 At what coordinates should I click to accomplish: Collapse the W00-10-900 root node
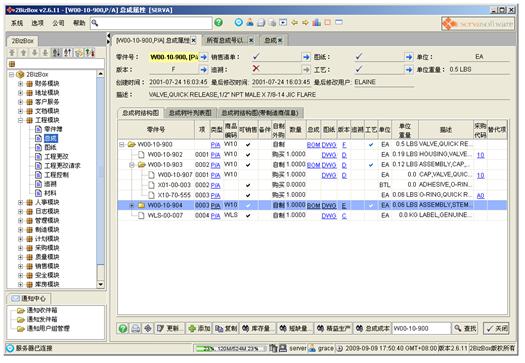coord(122,145)
